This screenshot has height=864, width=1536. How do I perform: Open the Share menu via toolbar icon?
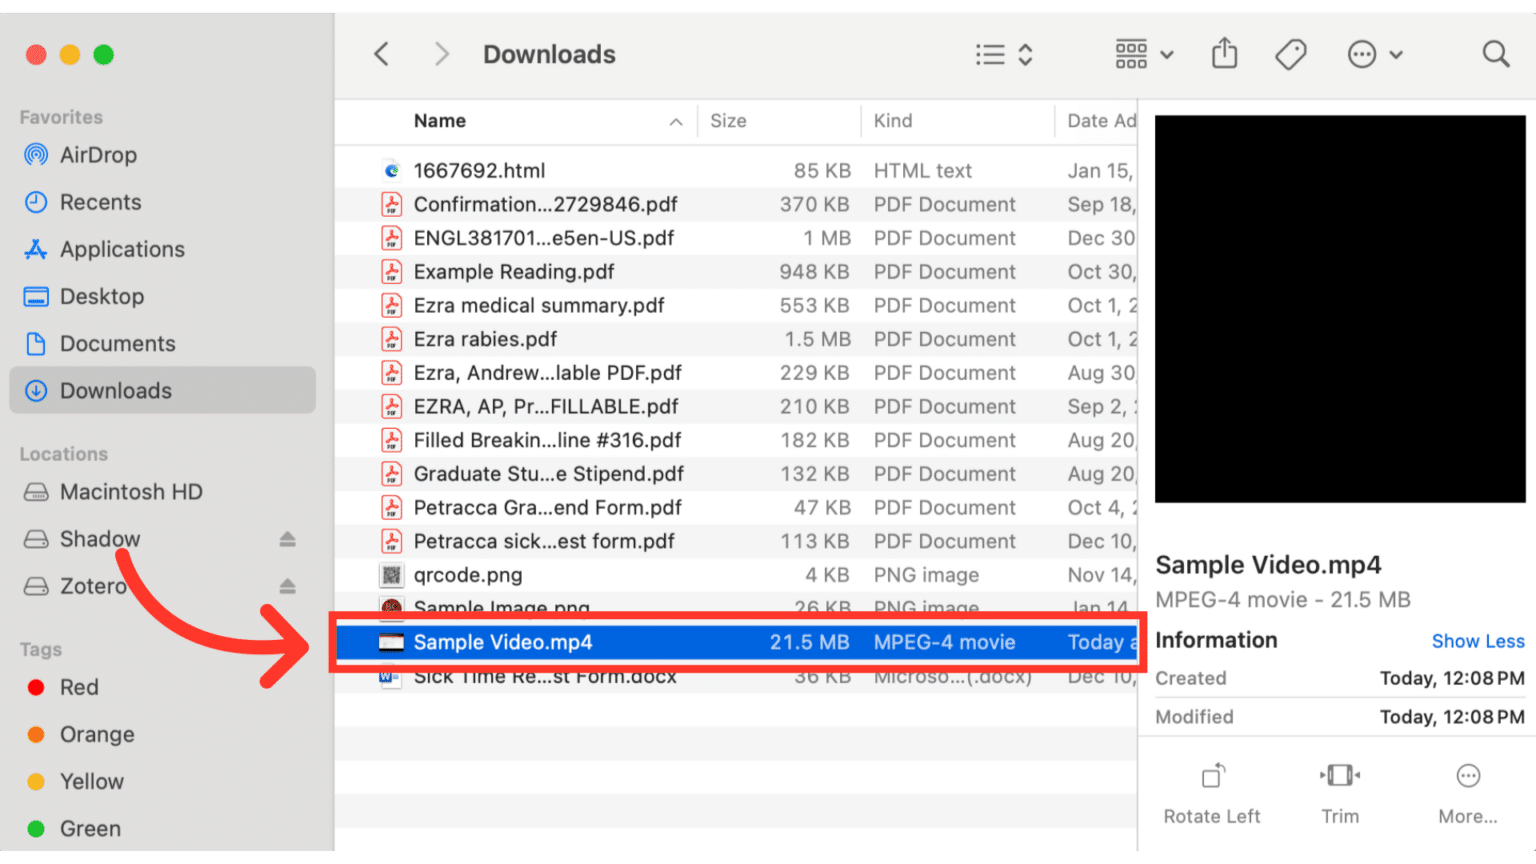[1224, 54]
